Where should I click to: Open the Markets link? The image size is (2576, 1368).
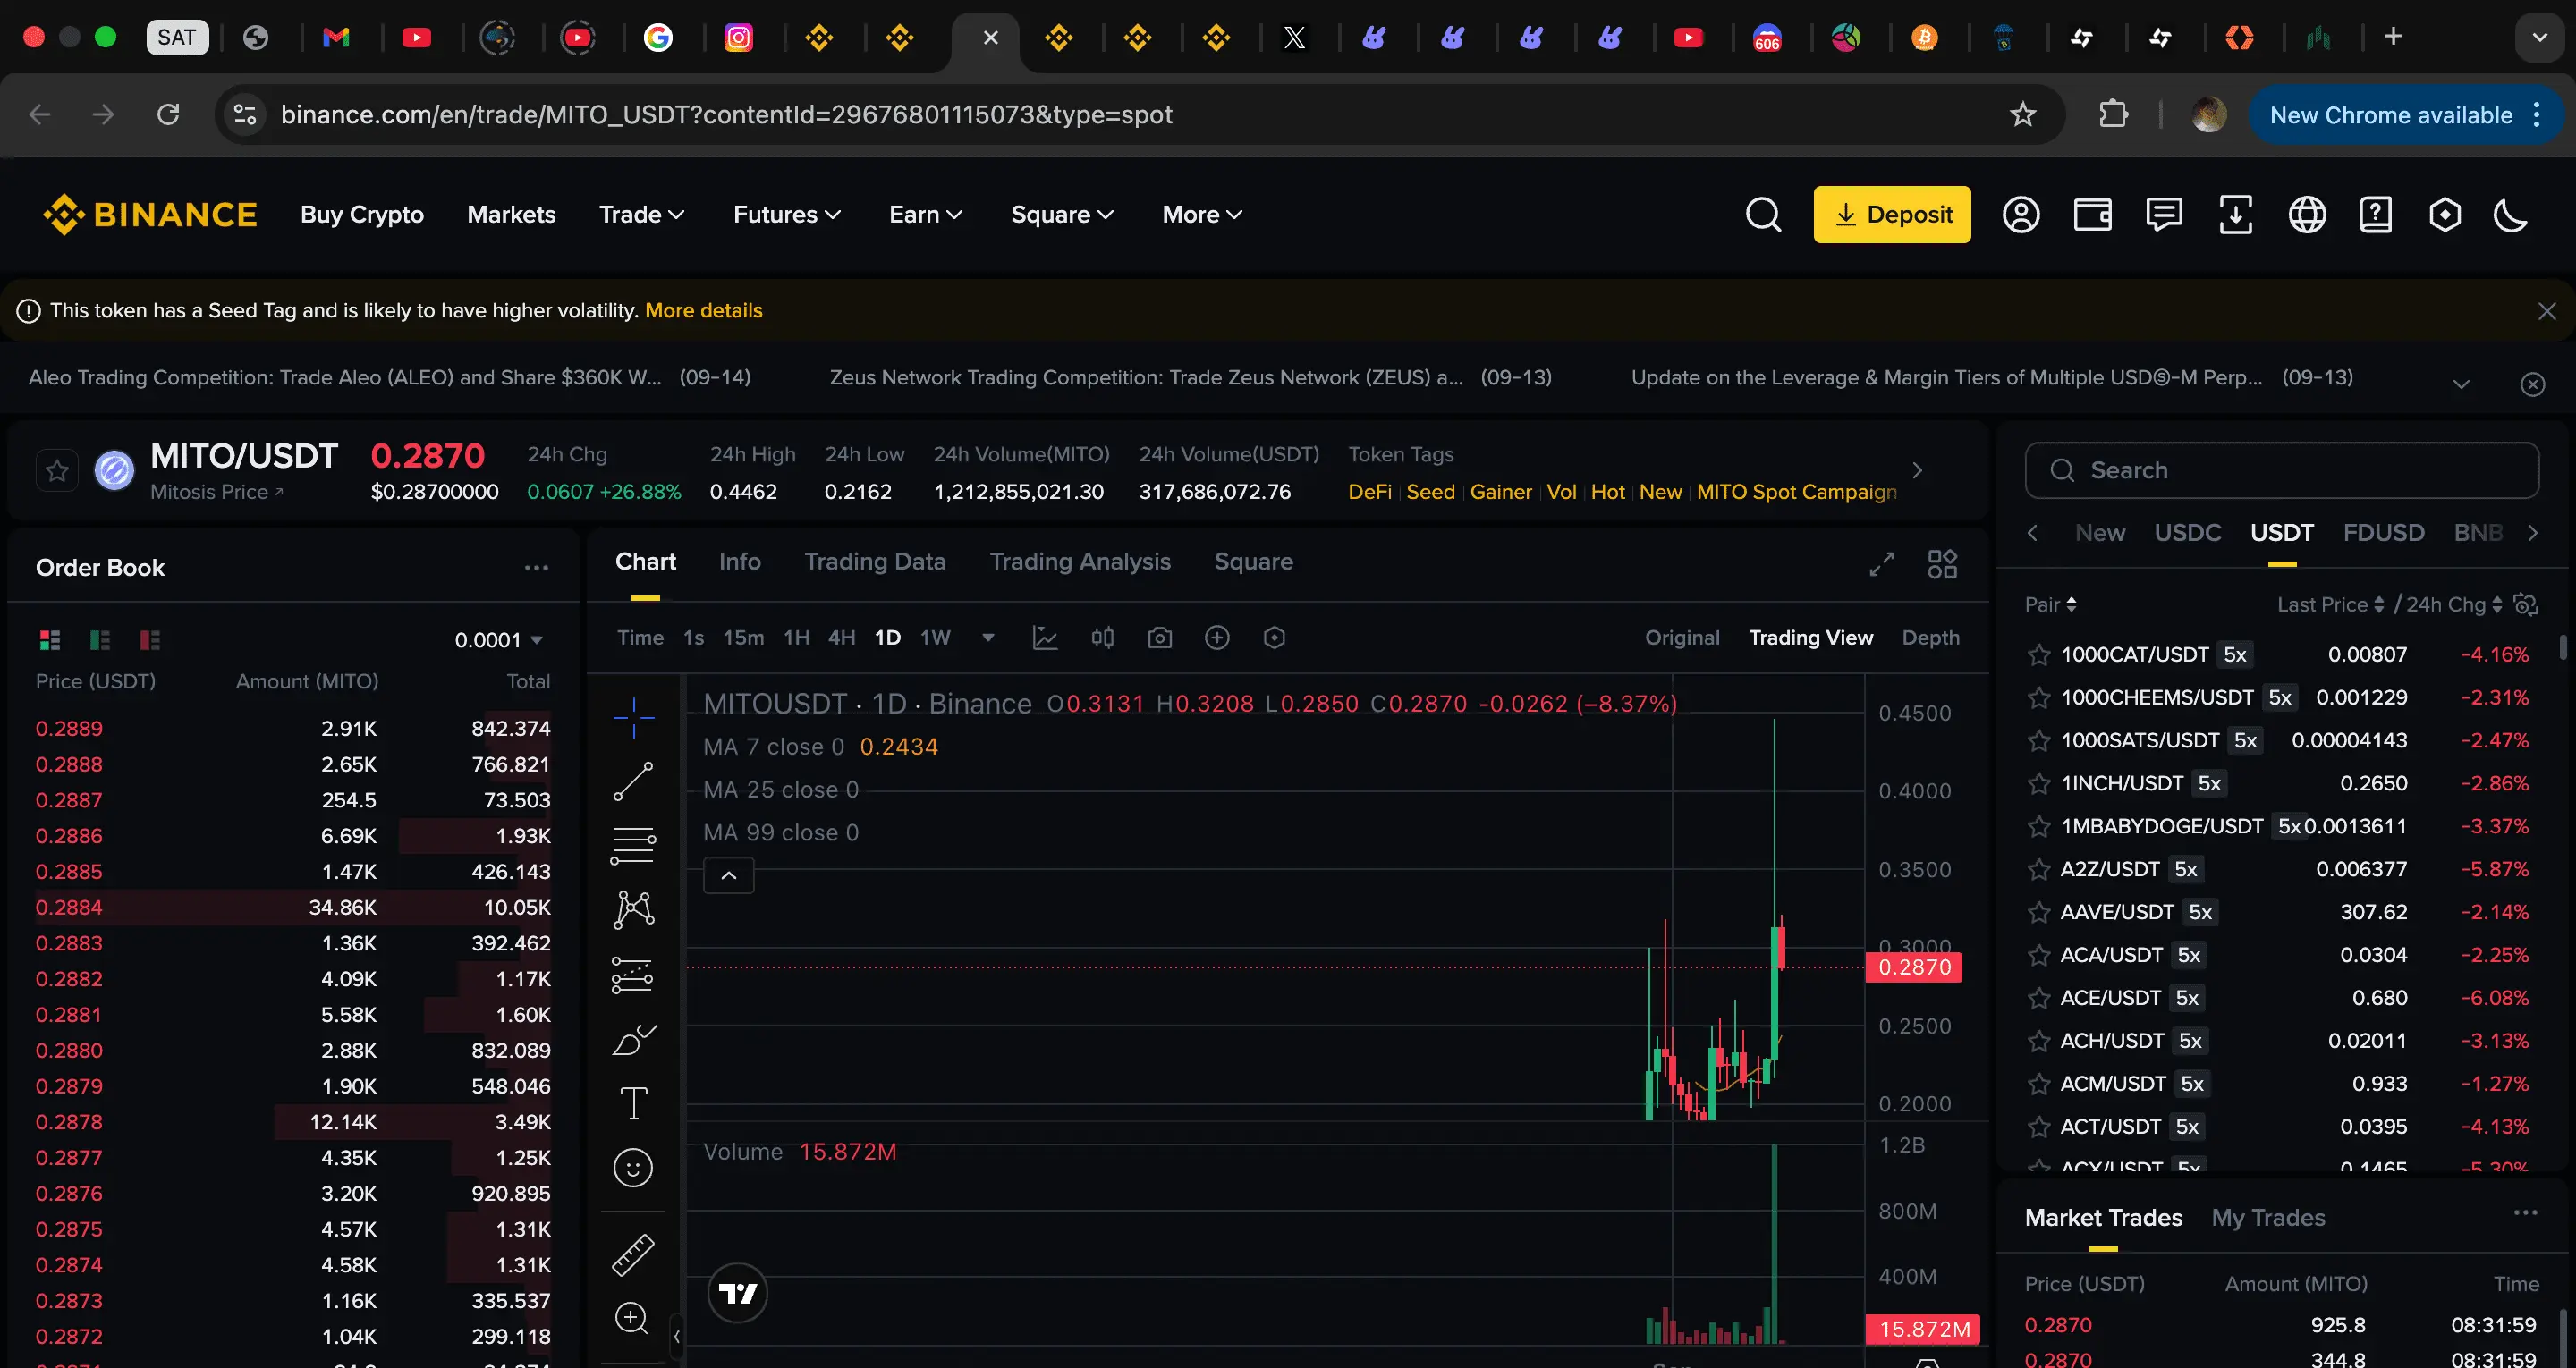511,215
